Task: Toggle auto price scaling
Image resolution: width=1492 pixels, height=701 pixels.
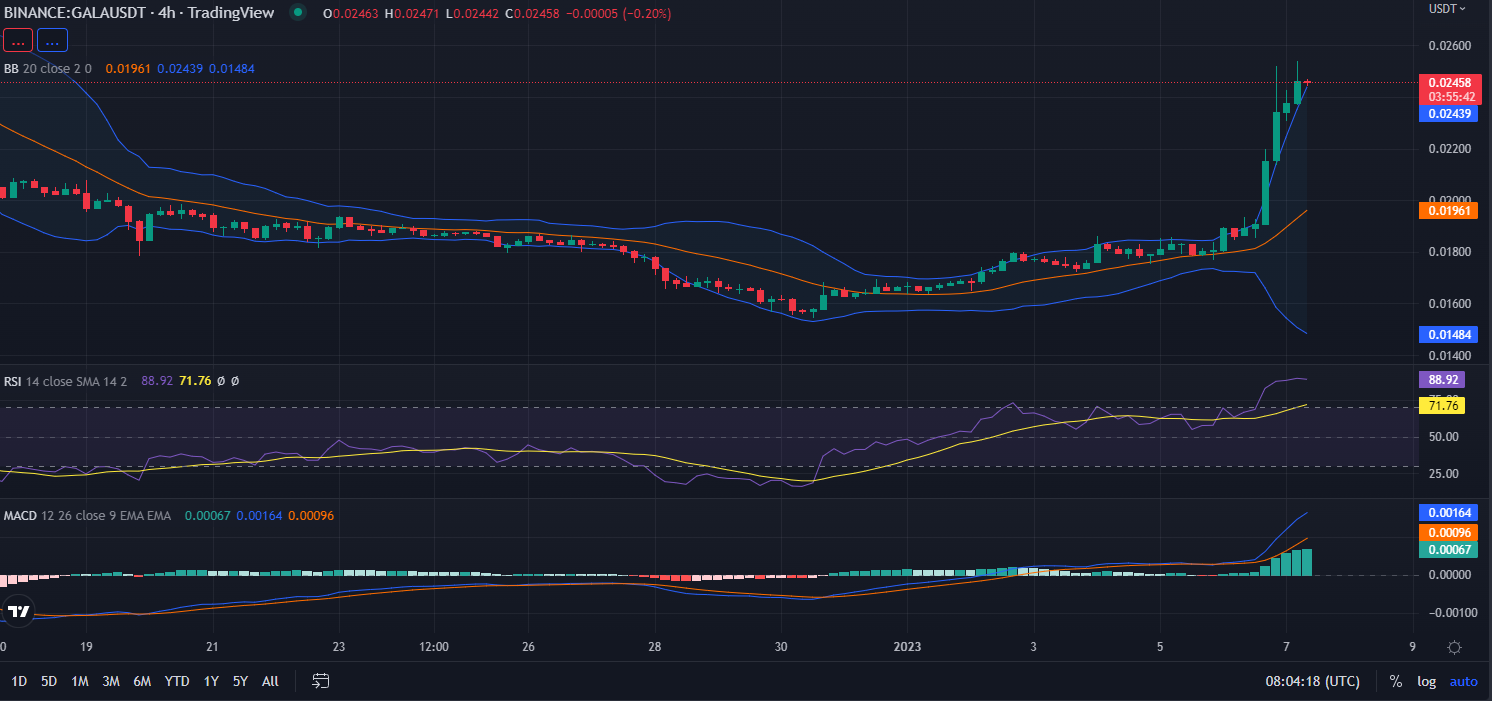Action: click(x=1464, y=681)
